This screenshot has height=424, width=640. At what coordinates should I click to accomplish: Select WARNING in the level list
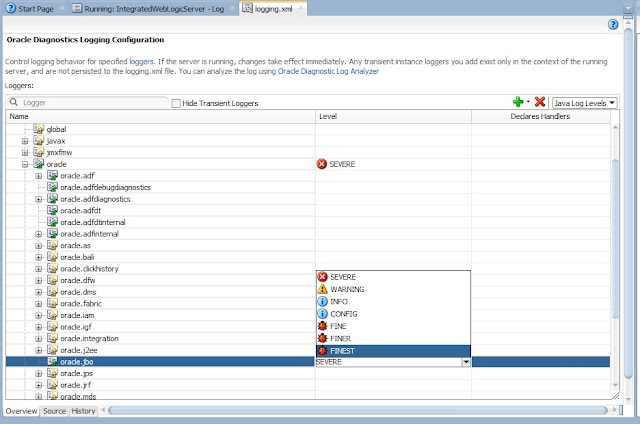393,289
